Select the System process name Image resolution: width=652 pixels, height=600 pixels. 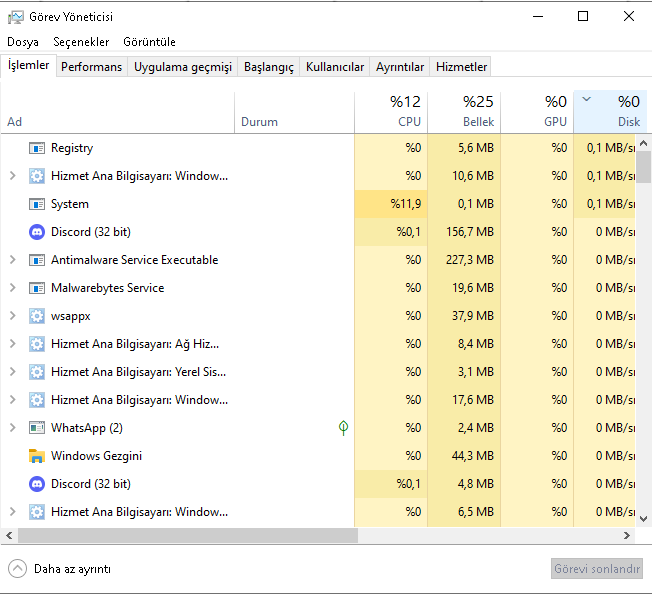coord(70,204)
